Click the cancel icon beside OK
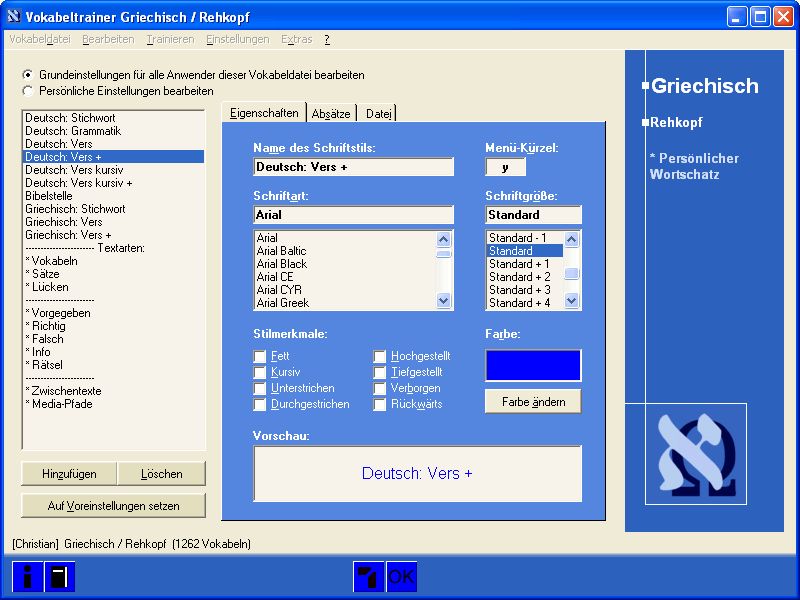This screenshot has height=600, width=800. (x=368, y=577)
